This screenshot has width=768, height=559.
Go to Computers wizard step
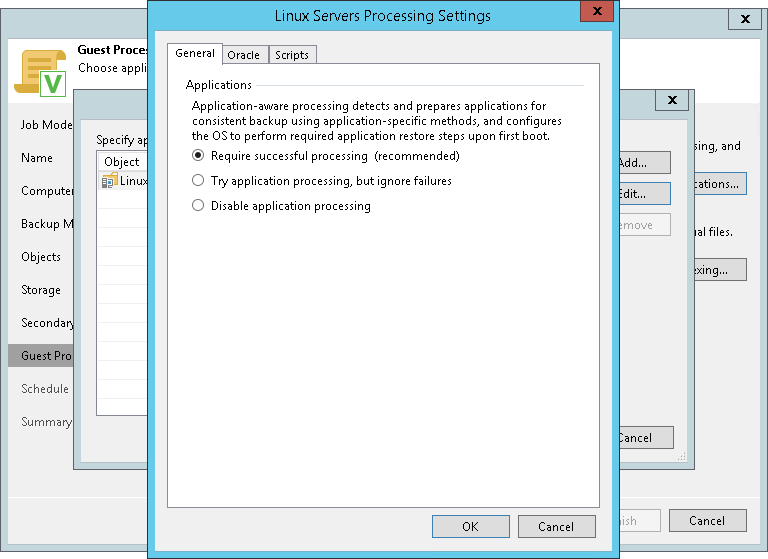pos(47,191)
